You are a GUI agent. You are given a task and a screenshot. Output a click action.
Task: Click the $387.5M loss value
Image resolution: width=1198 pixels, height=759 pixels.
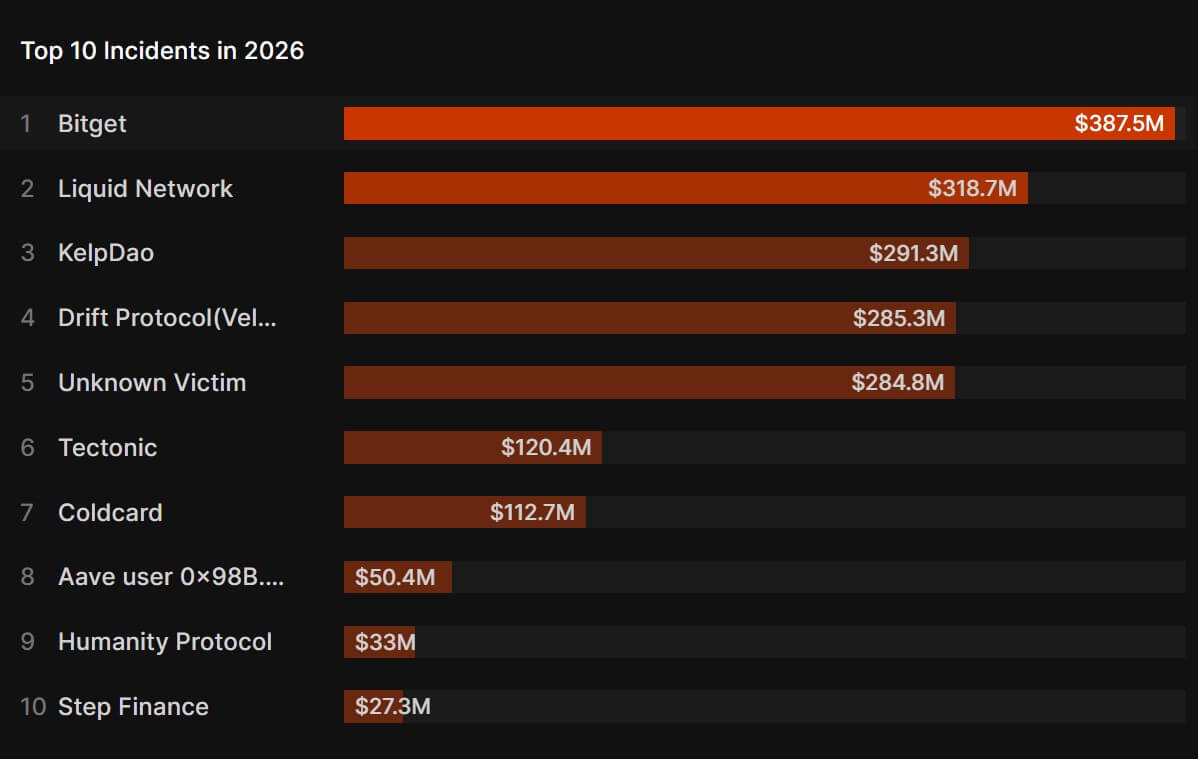(x=1119, y=123)
